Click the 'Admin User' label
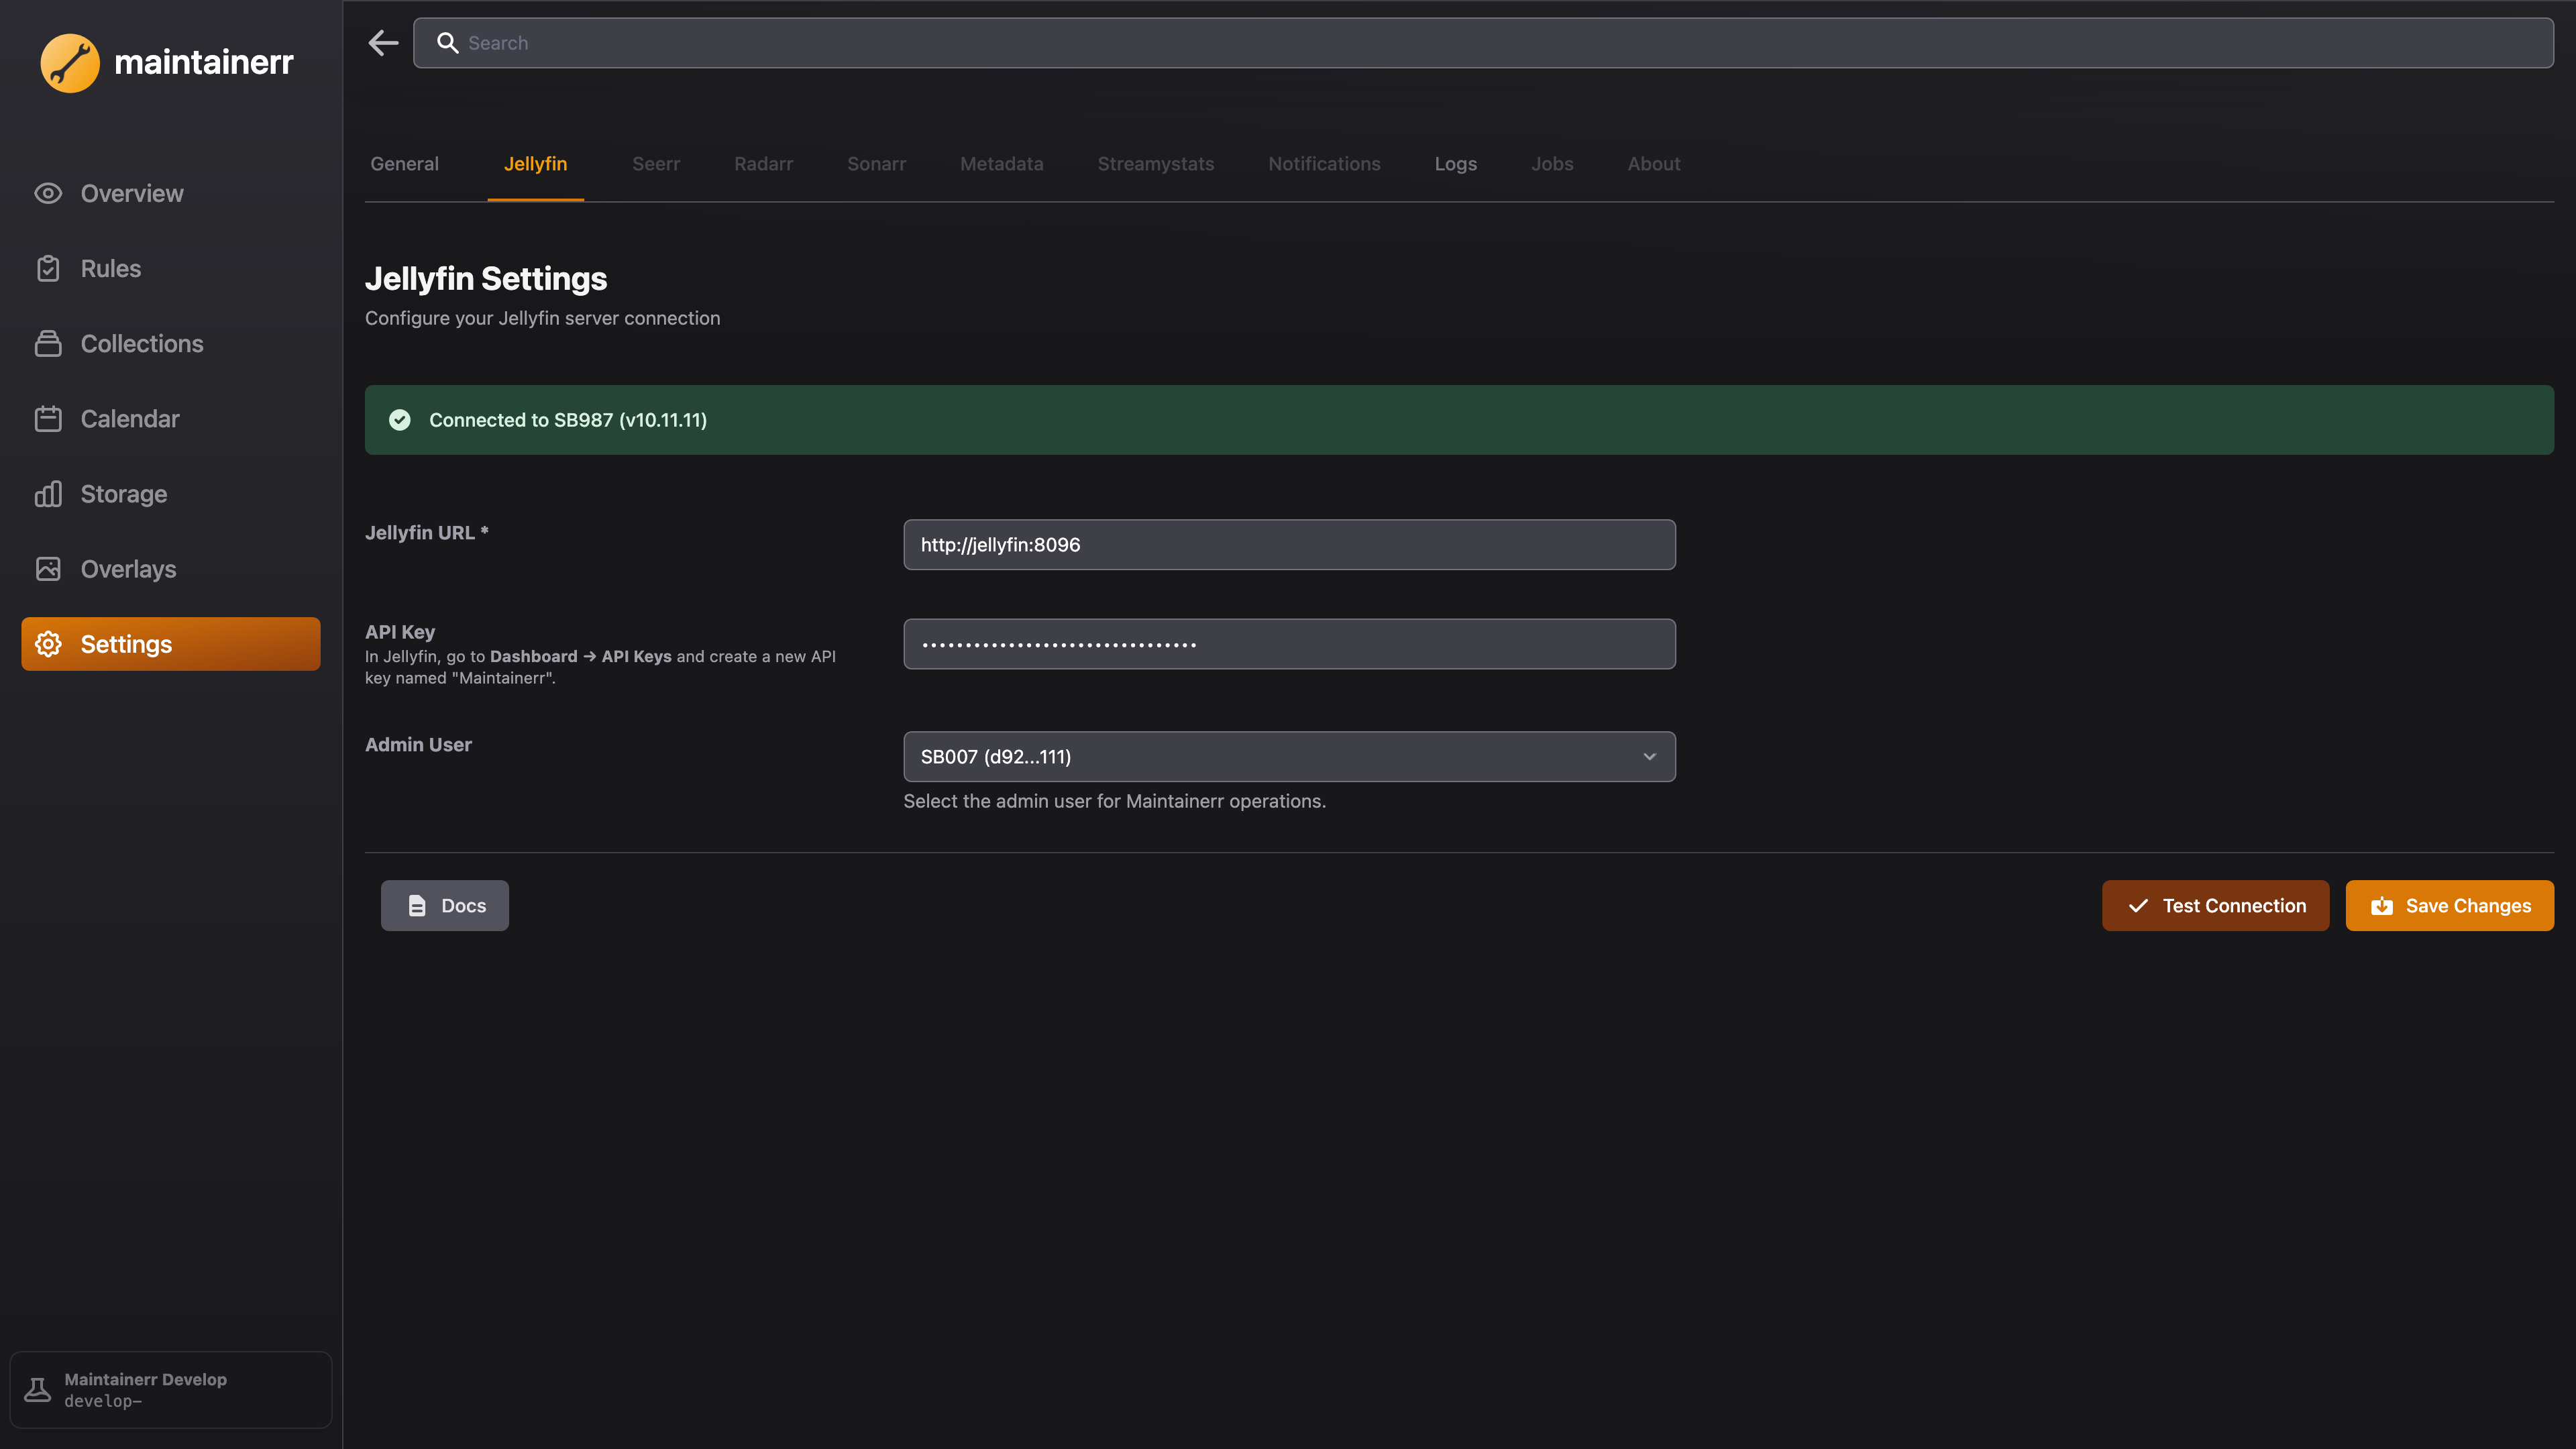The width and height of the screenshot is (2576, 1449). click(418, 745)
